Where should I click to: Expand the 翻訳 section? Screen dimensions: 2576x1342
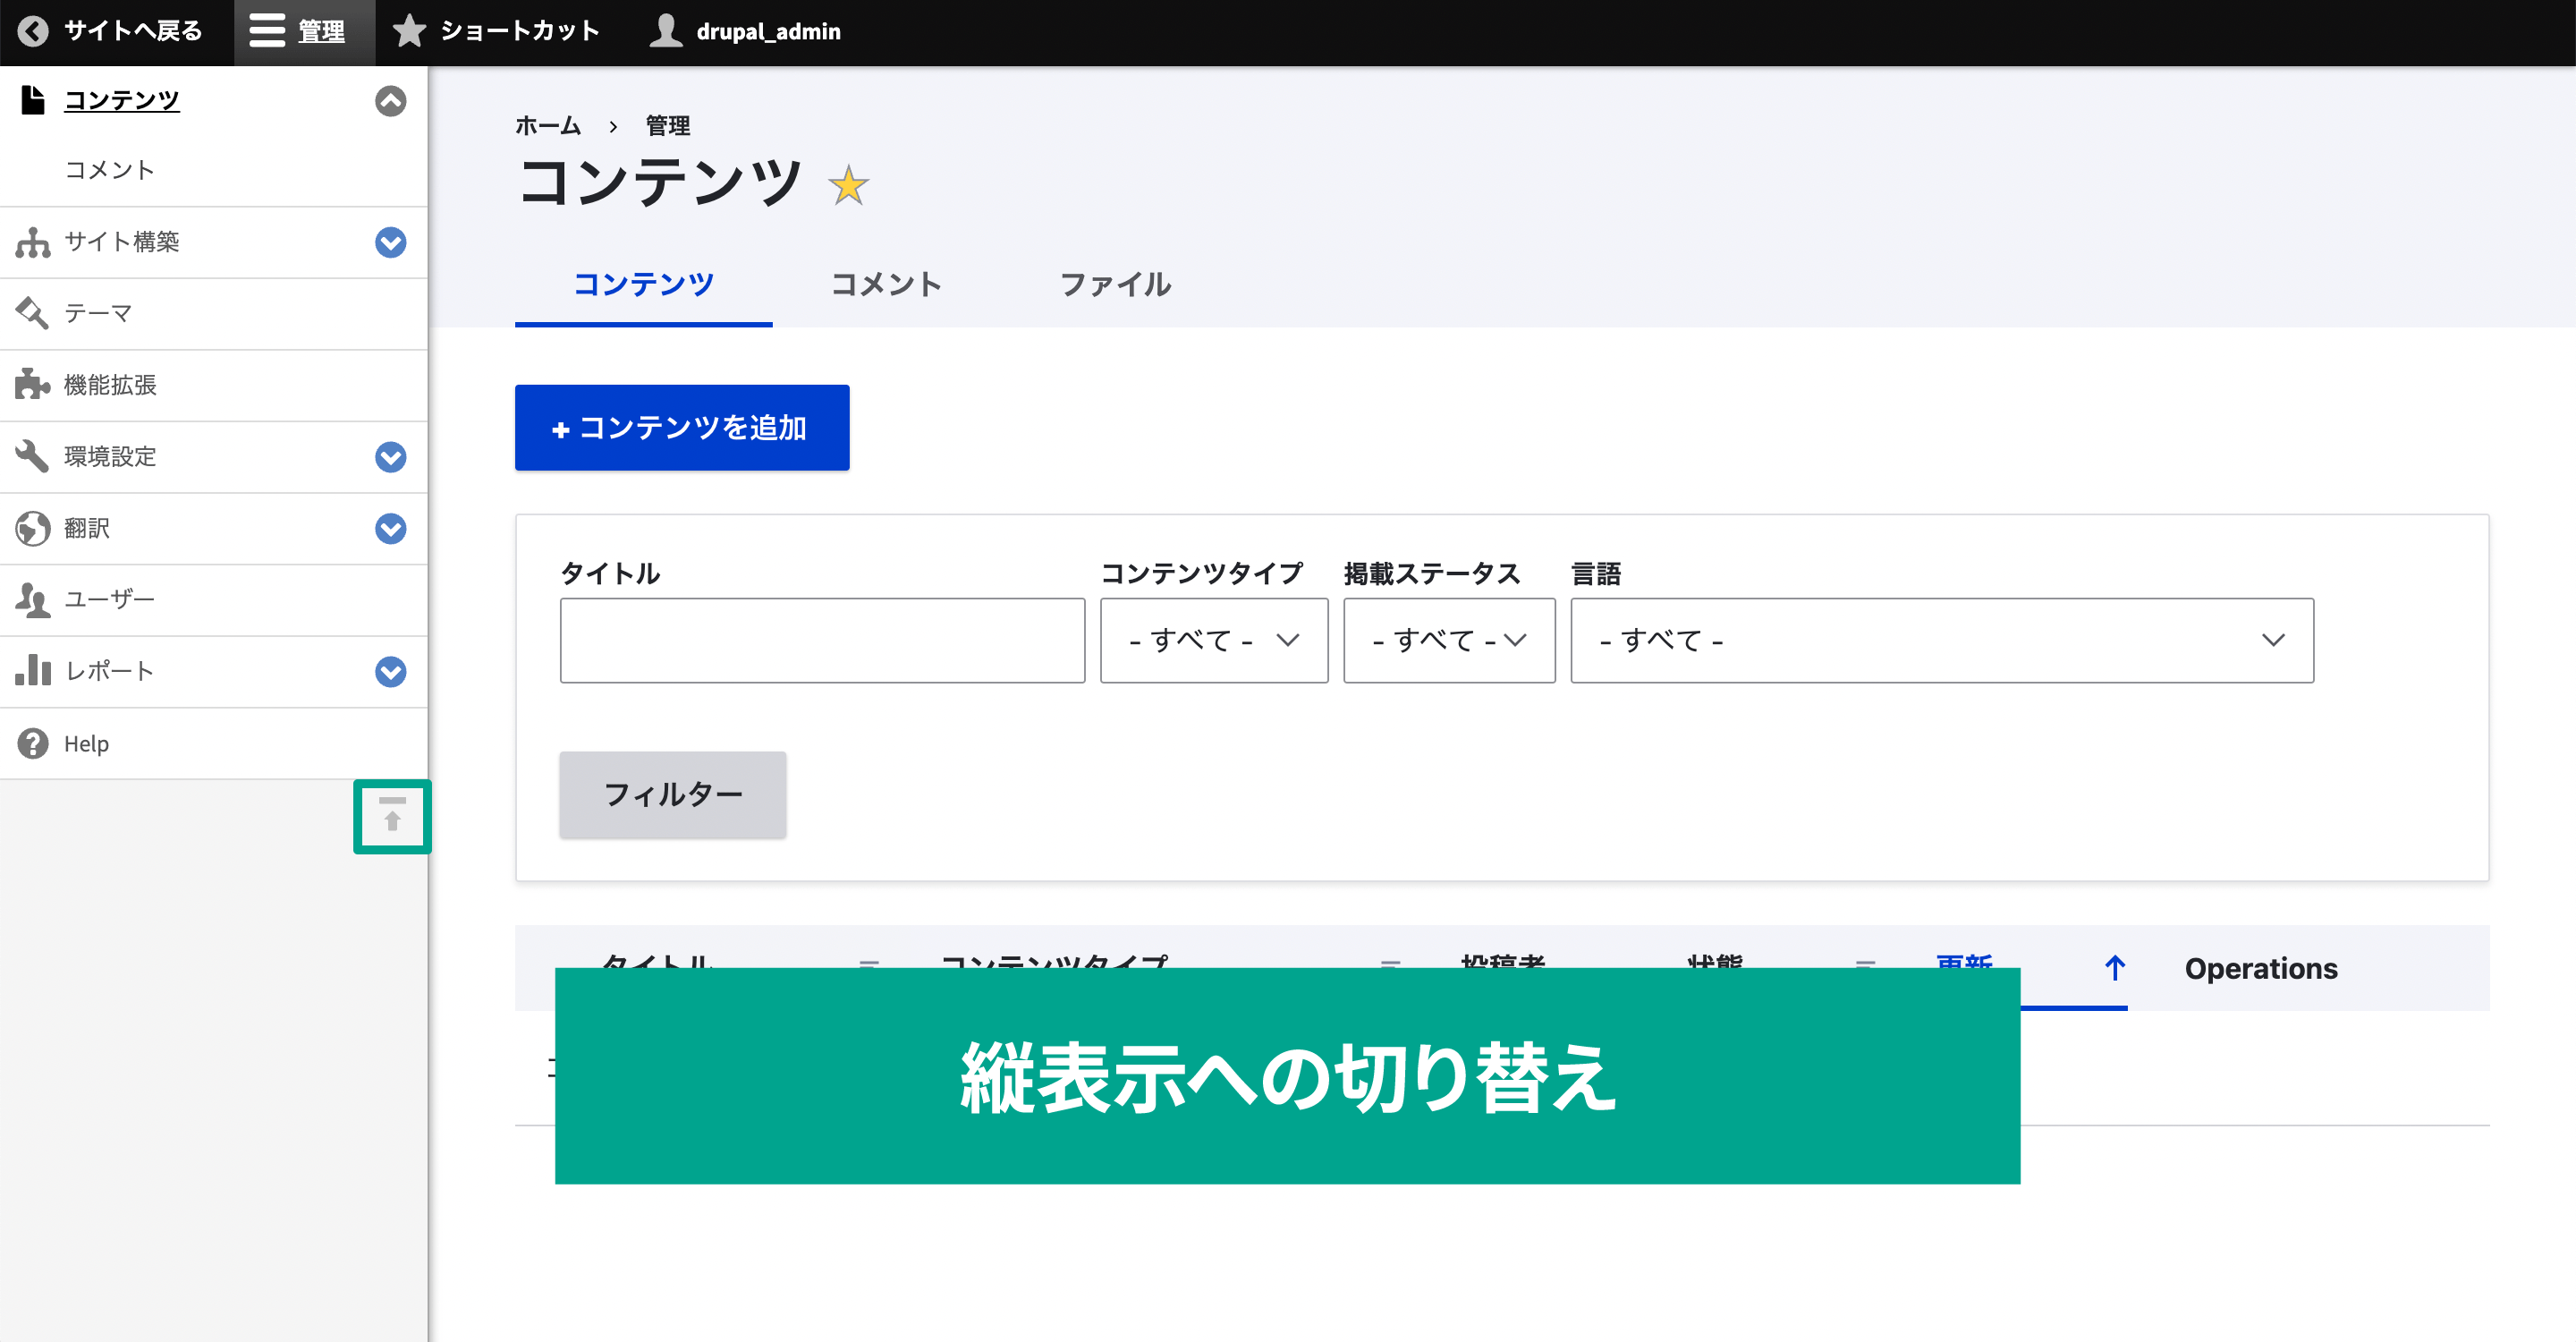tap(390, 529)
